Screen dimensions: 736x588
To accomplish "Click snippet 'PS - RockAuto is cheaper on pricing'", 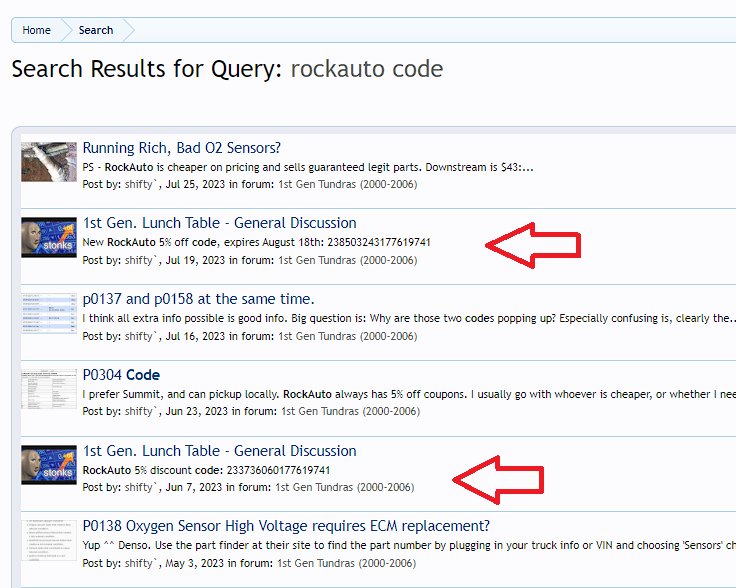I will (308, 167).
